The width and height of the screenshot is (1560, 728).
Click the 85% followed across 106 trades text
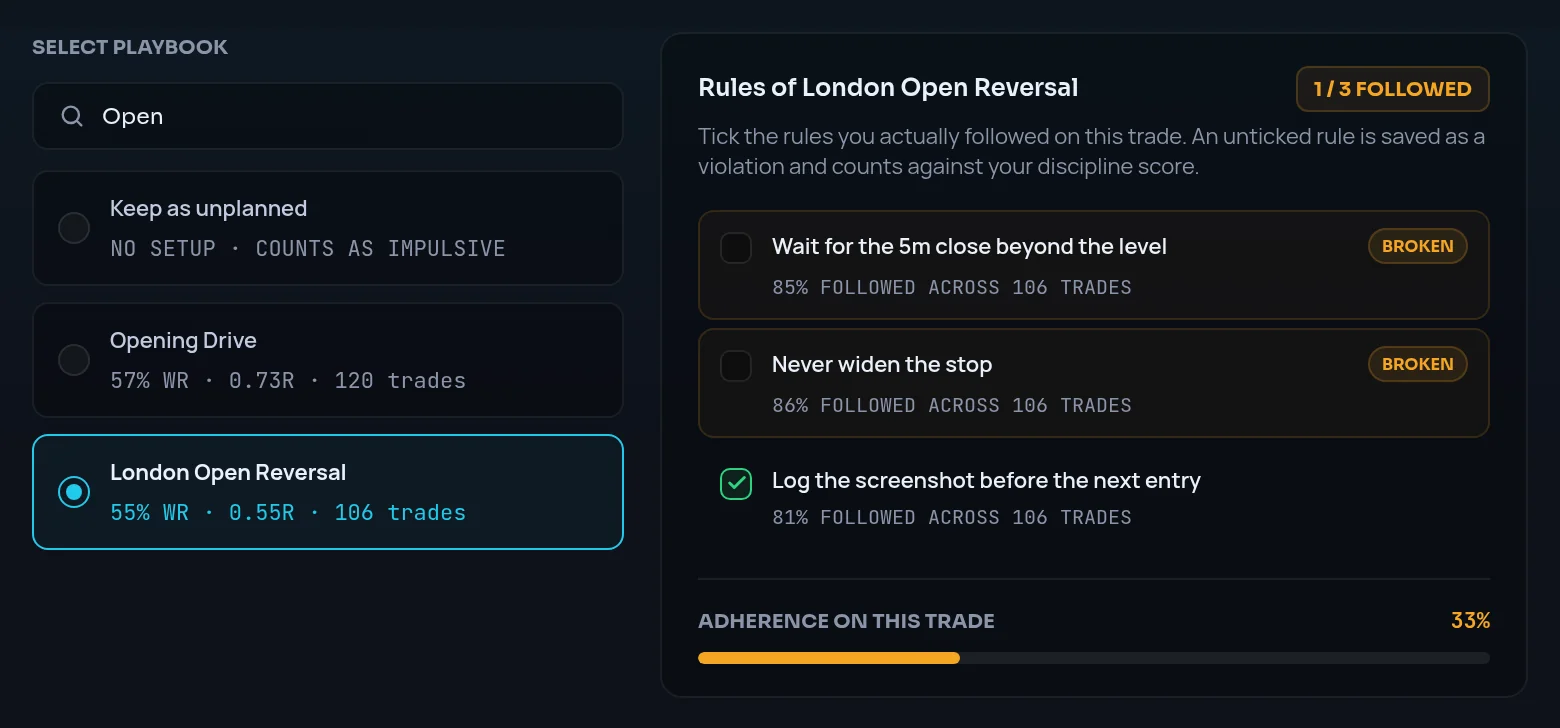pos(952,288)
